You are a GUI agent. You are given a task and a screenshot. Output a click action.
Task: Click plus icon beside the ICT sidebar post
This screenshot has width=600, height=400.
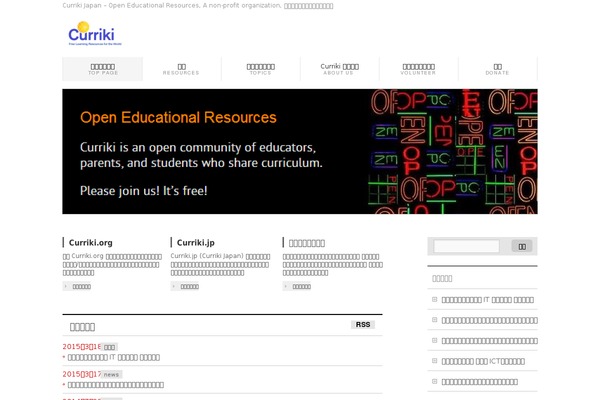pyautogui.click(x=434, y=361)
